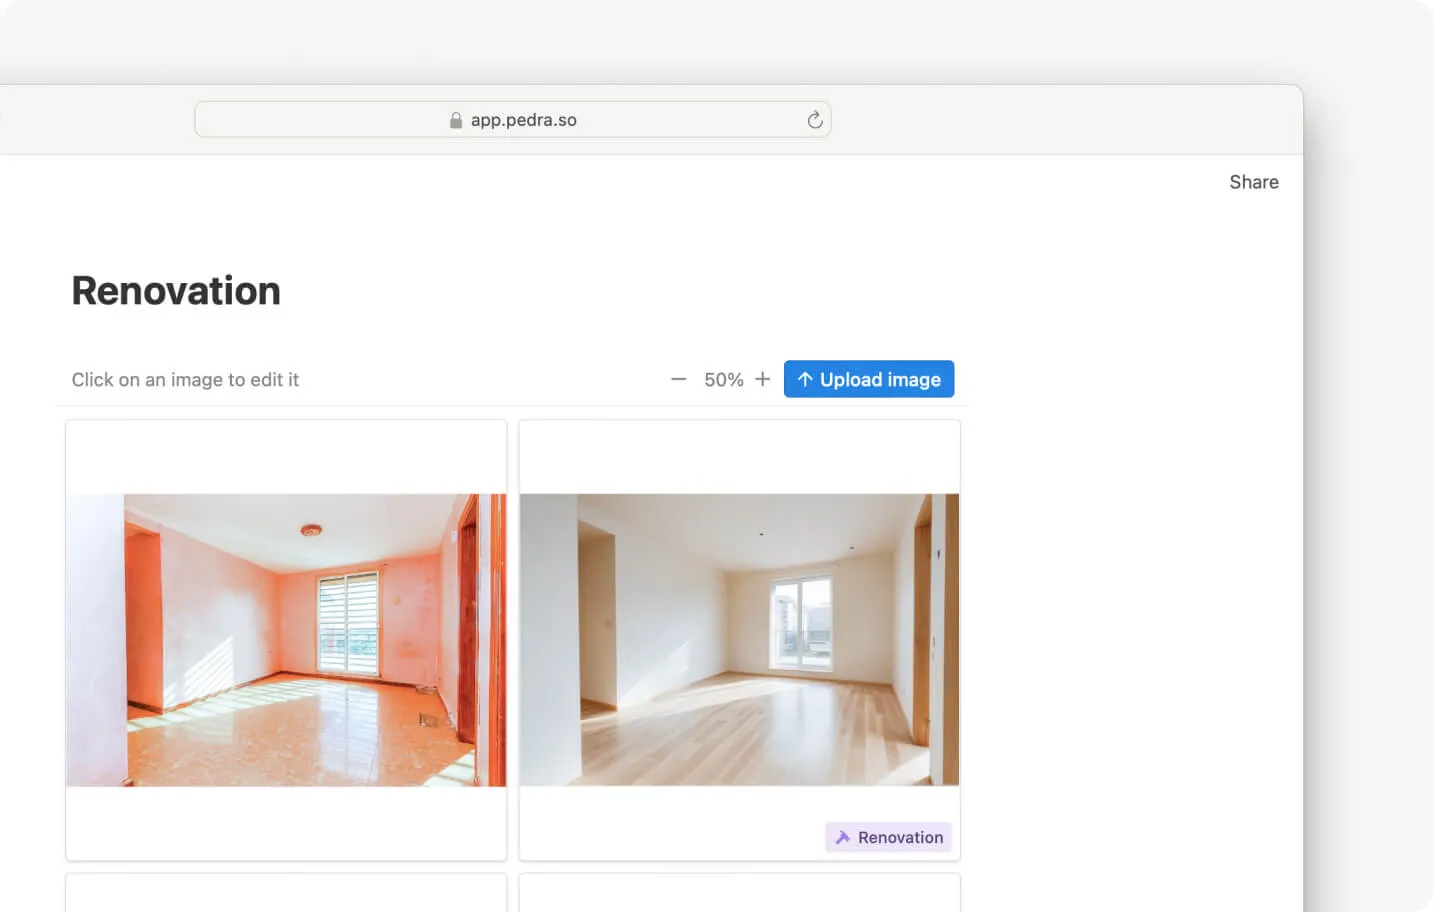
Task: Increase zoom with the plus icon
Action: 763,379
